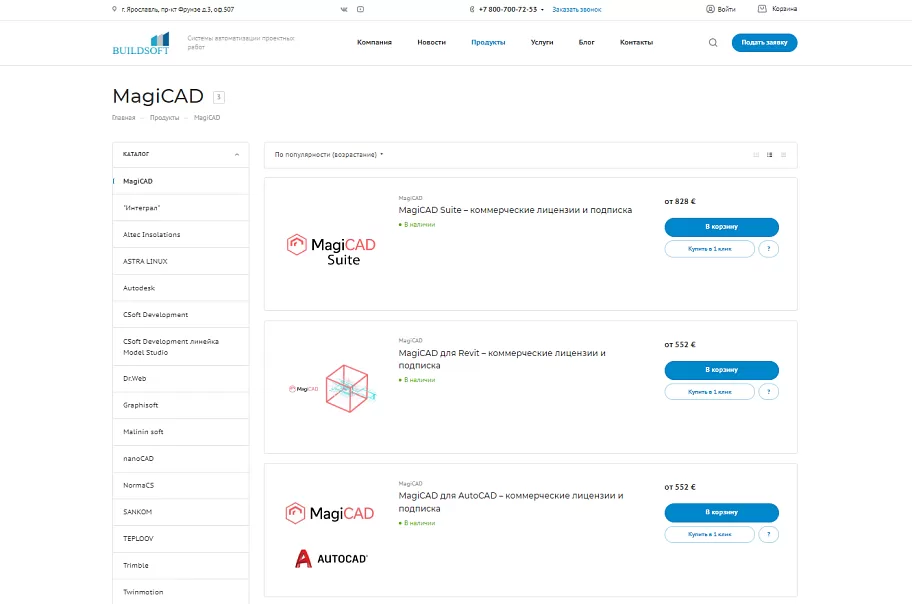Add MagiCAD для AutoCAD to cart
The width and height of the screenshot is (912, 604).
(x=721, y=513)
